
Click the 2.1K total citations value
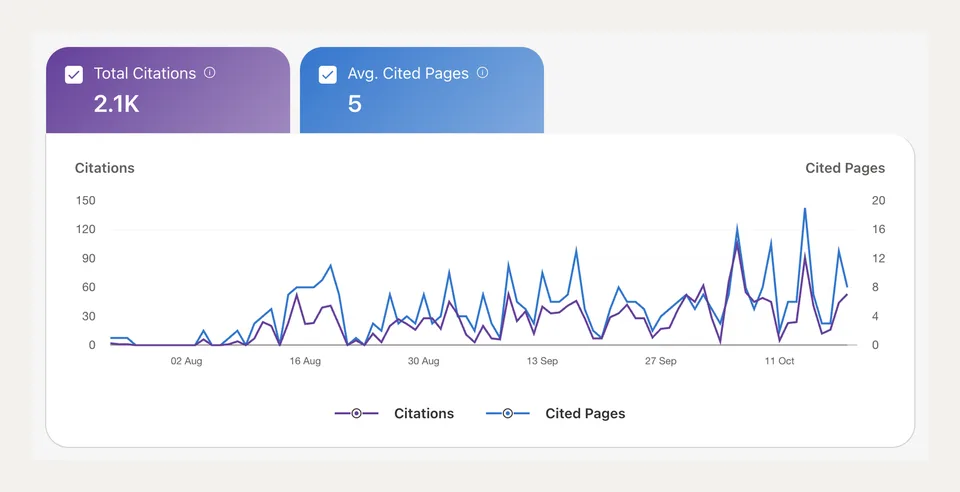coord(116,104)
